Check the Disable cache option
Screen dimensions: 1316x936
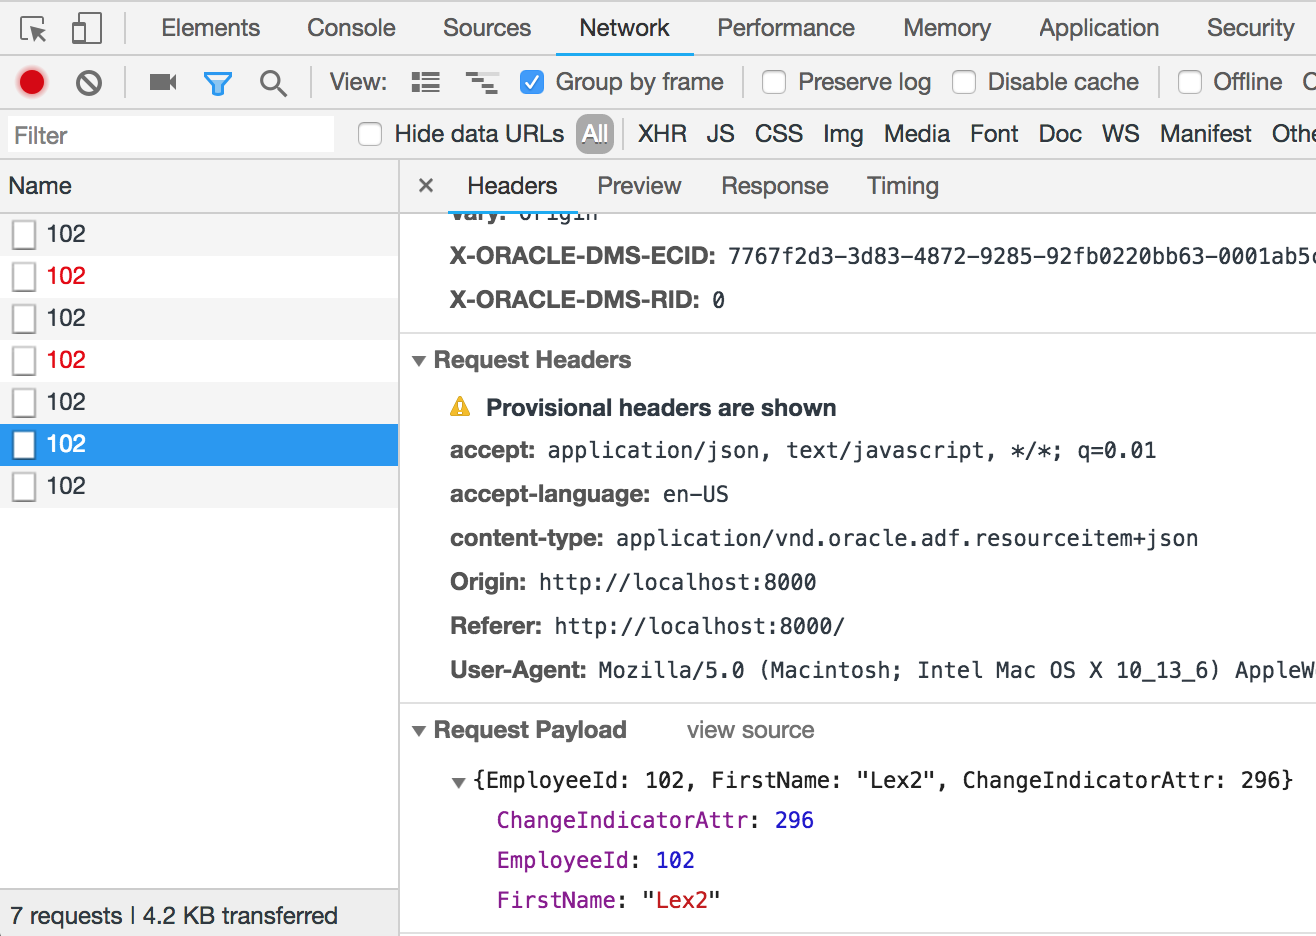pyautogui.click(x=963, y=82)
